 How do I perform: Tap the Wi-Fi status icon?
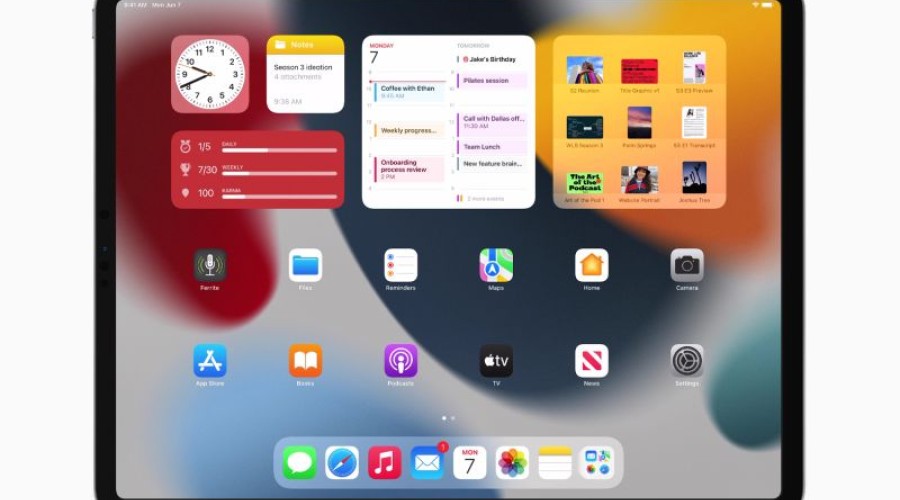coord(755,5)
